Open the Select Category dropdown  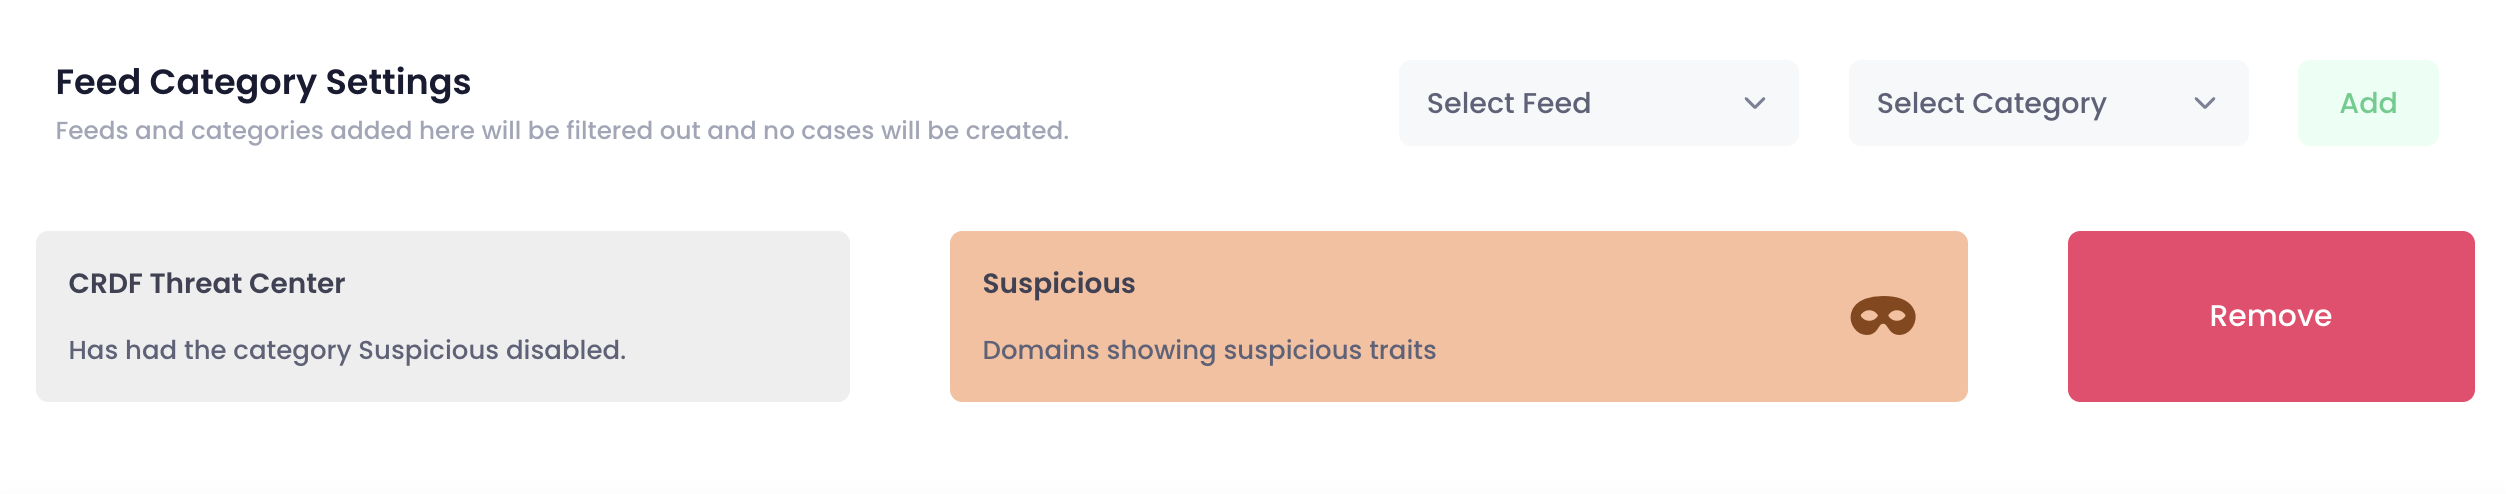(2047, 103)
